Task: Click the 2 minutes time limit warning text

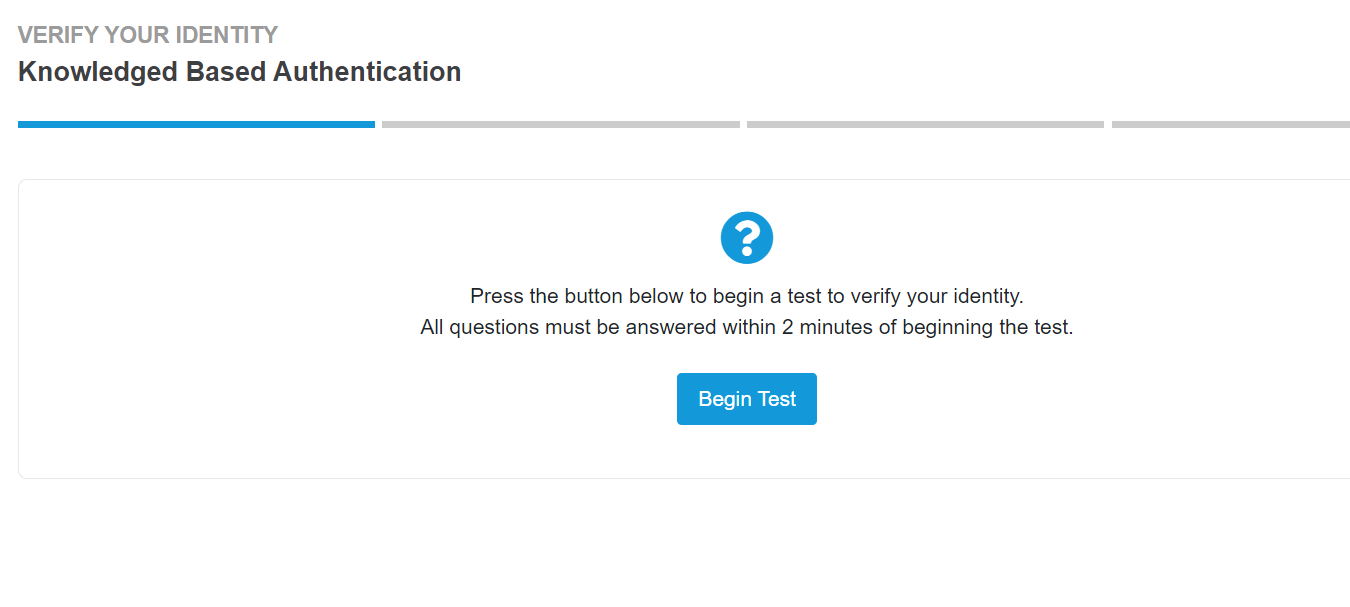Action: [746, 326]
